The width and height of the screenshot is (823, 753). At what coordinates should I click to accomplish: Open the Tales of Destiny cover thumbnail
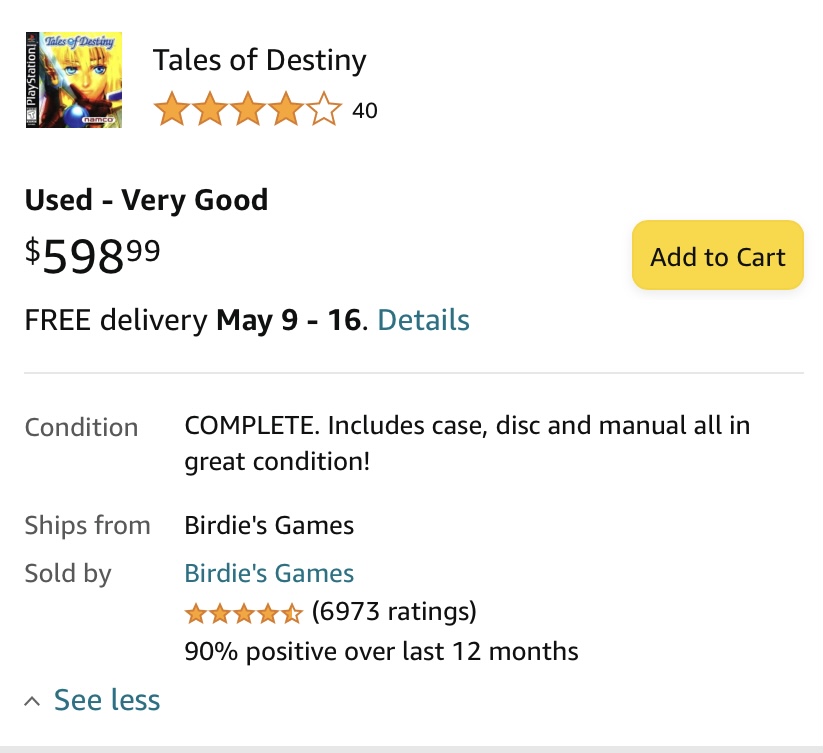(x=74, y=80)
